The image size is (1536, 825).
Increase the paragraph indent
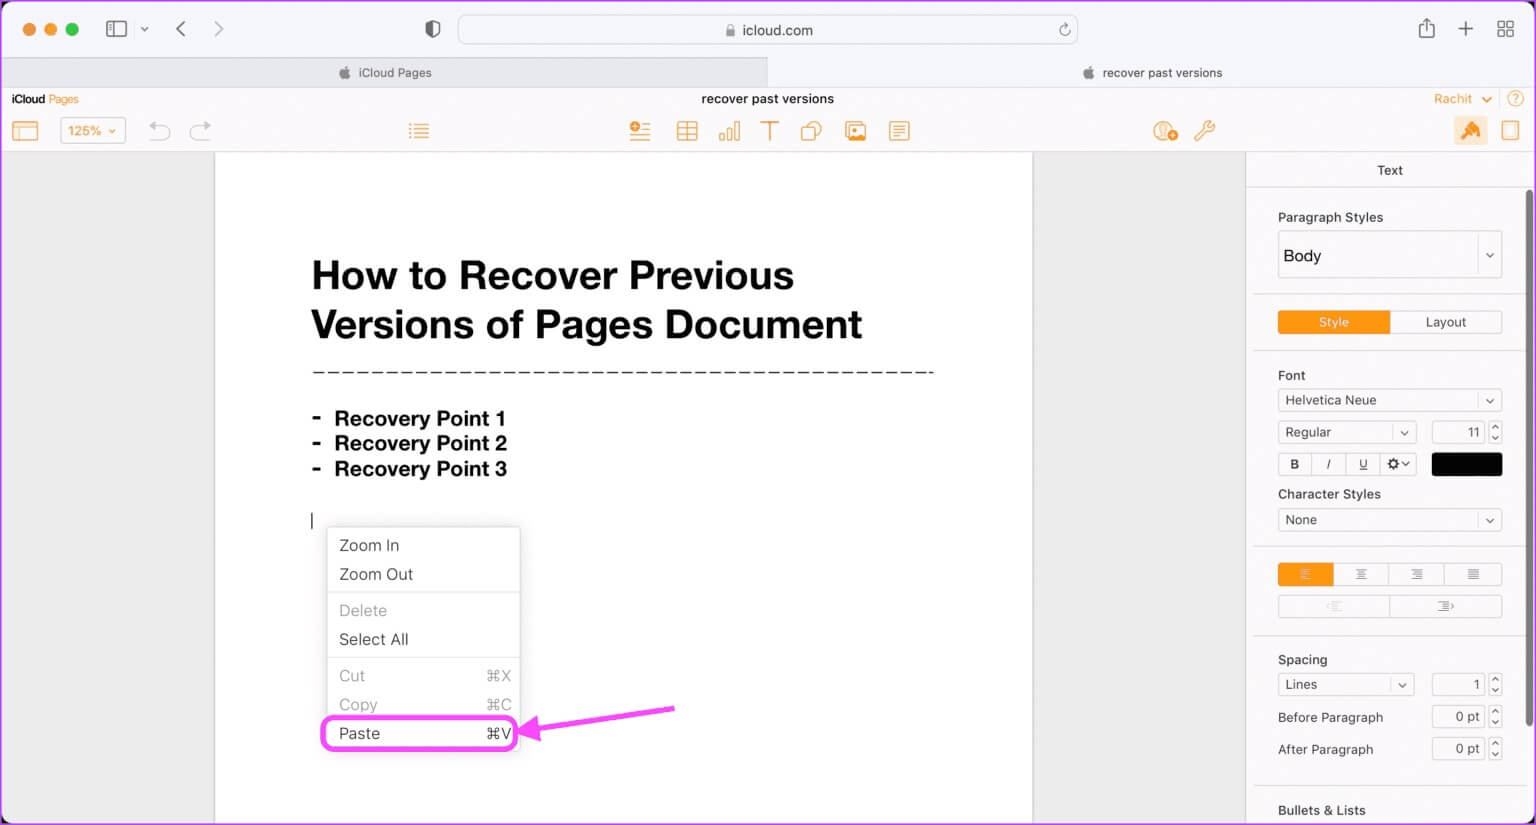(x=1446, y=606)
